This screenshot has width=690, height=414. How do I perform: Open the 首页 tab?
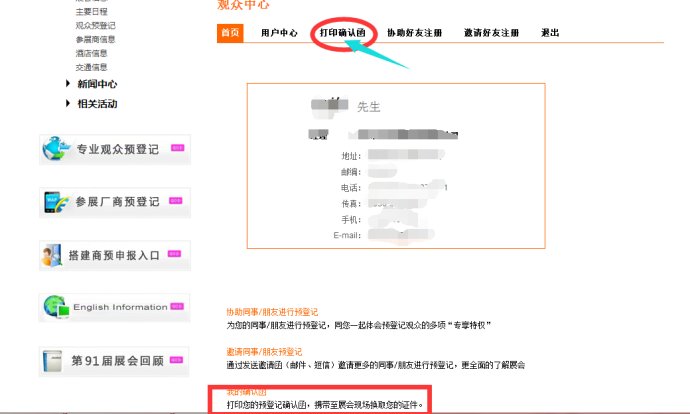tap(230, 33)
